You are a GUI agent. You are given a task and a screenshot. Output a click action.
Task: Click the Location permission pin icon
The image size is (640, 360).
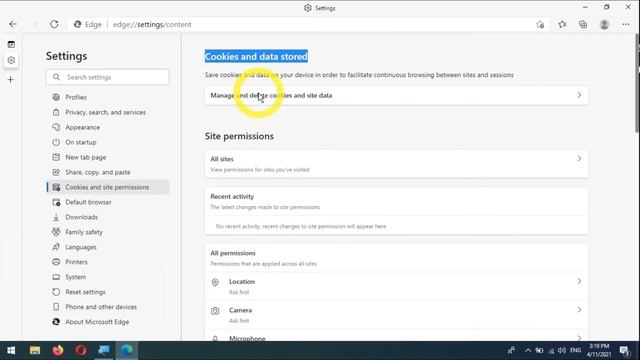215,282
